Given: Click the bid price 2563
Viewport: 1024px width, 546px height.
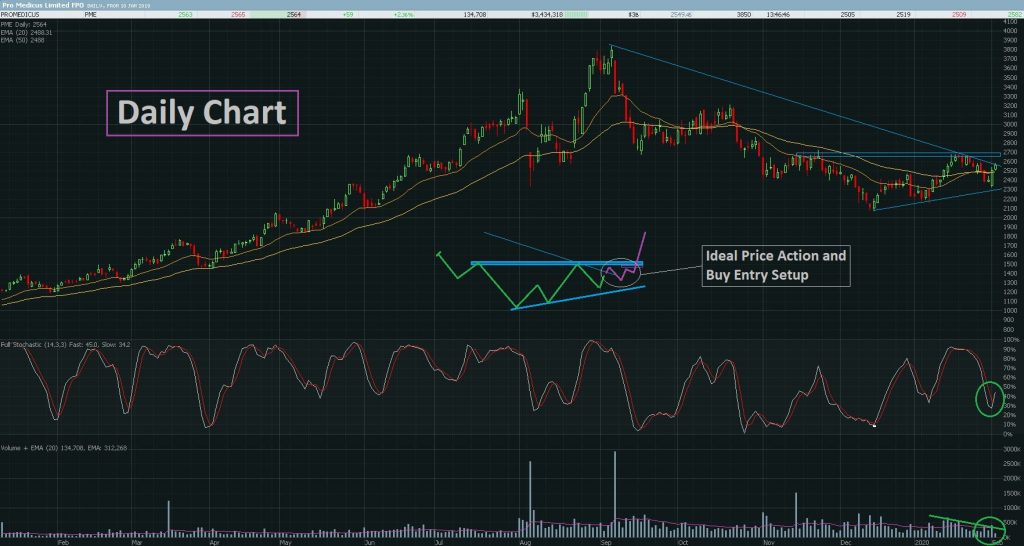Looking at the screenshot, I should point(183,14).
